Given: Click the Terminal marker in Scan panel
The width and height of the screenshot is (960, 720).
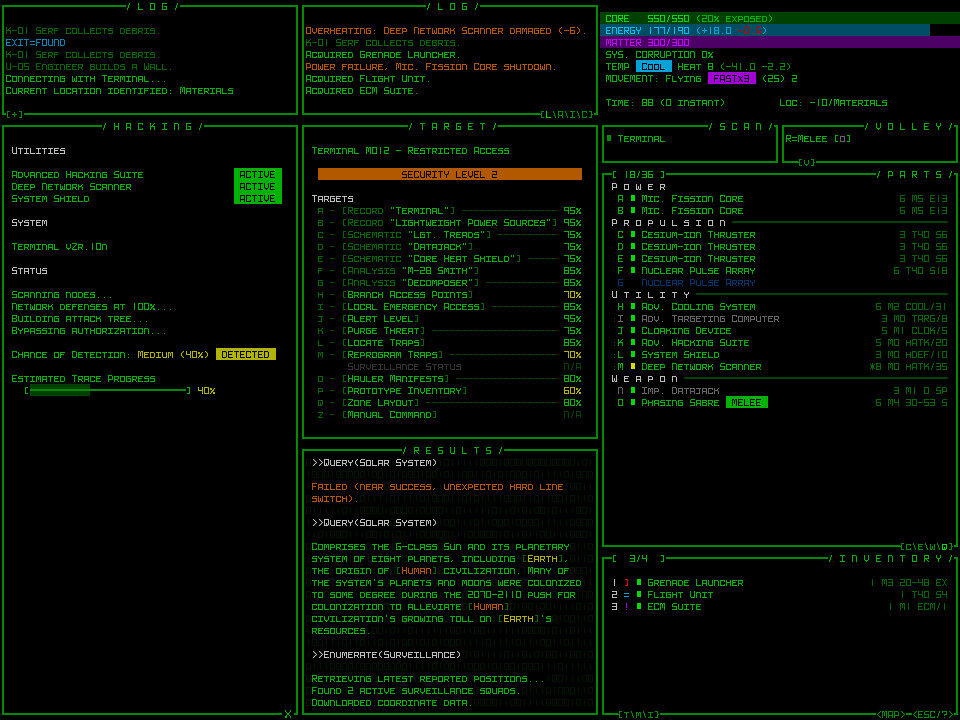Looking at the screenshot, I should point(609,139).
